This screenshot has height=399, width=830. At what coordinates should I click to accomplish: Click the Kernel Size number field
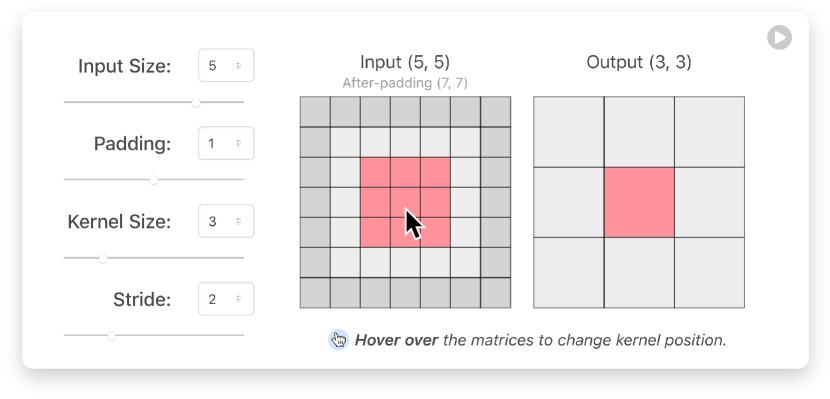[226, 221]
